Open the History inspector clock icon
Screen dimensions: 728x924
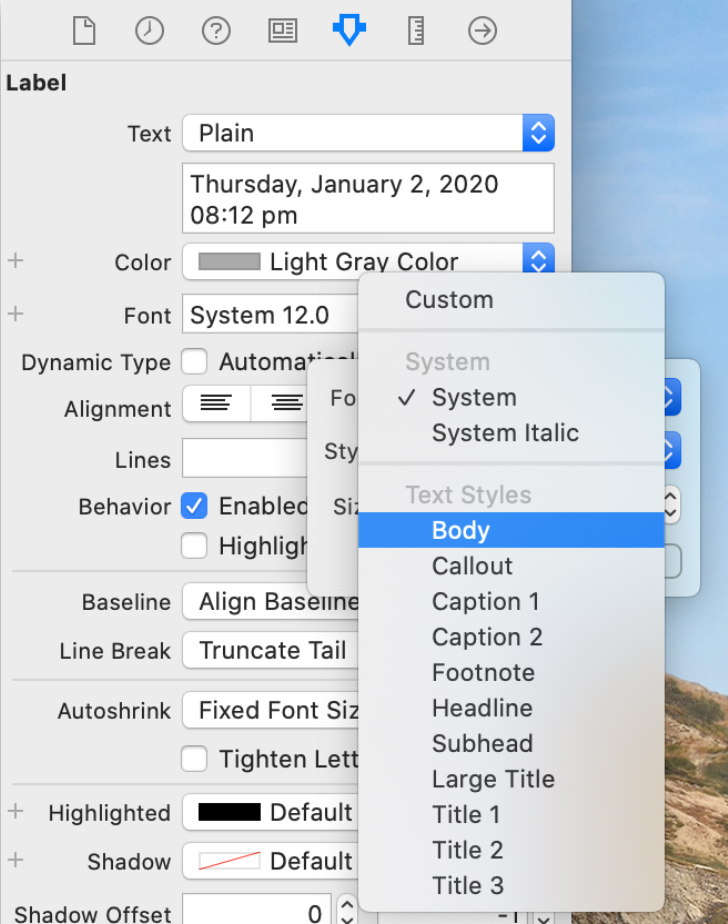149,30
